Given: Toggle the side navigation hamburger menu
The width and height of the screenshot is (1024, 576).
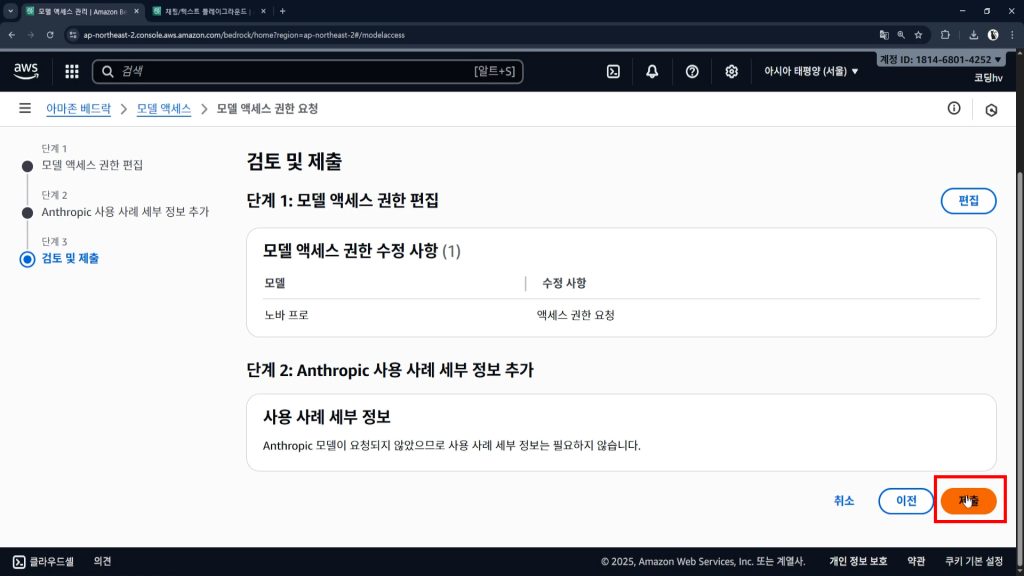Looking at the screenshot, I should pyautogui.click(x=25, y=108).
